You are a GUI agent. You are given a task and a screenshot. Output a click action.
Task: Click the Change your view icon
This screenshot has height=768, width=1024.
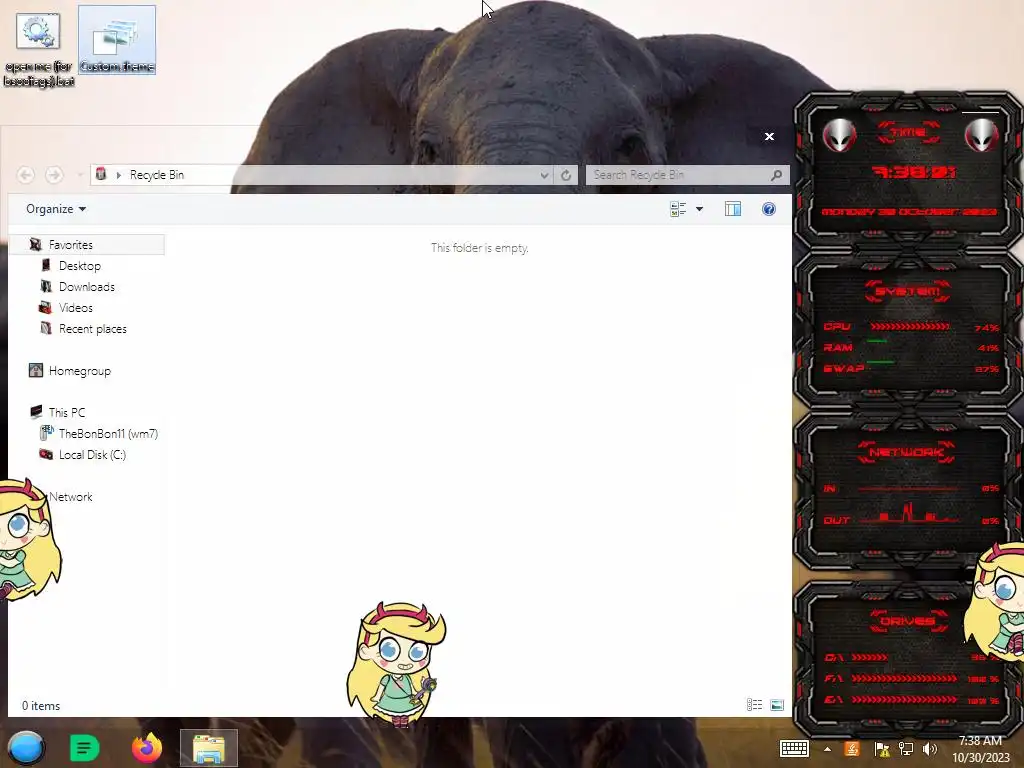tap(678, 209)
